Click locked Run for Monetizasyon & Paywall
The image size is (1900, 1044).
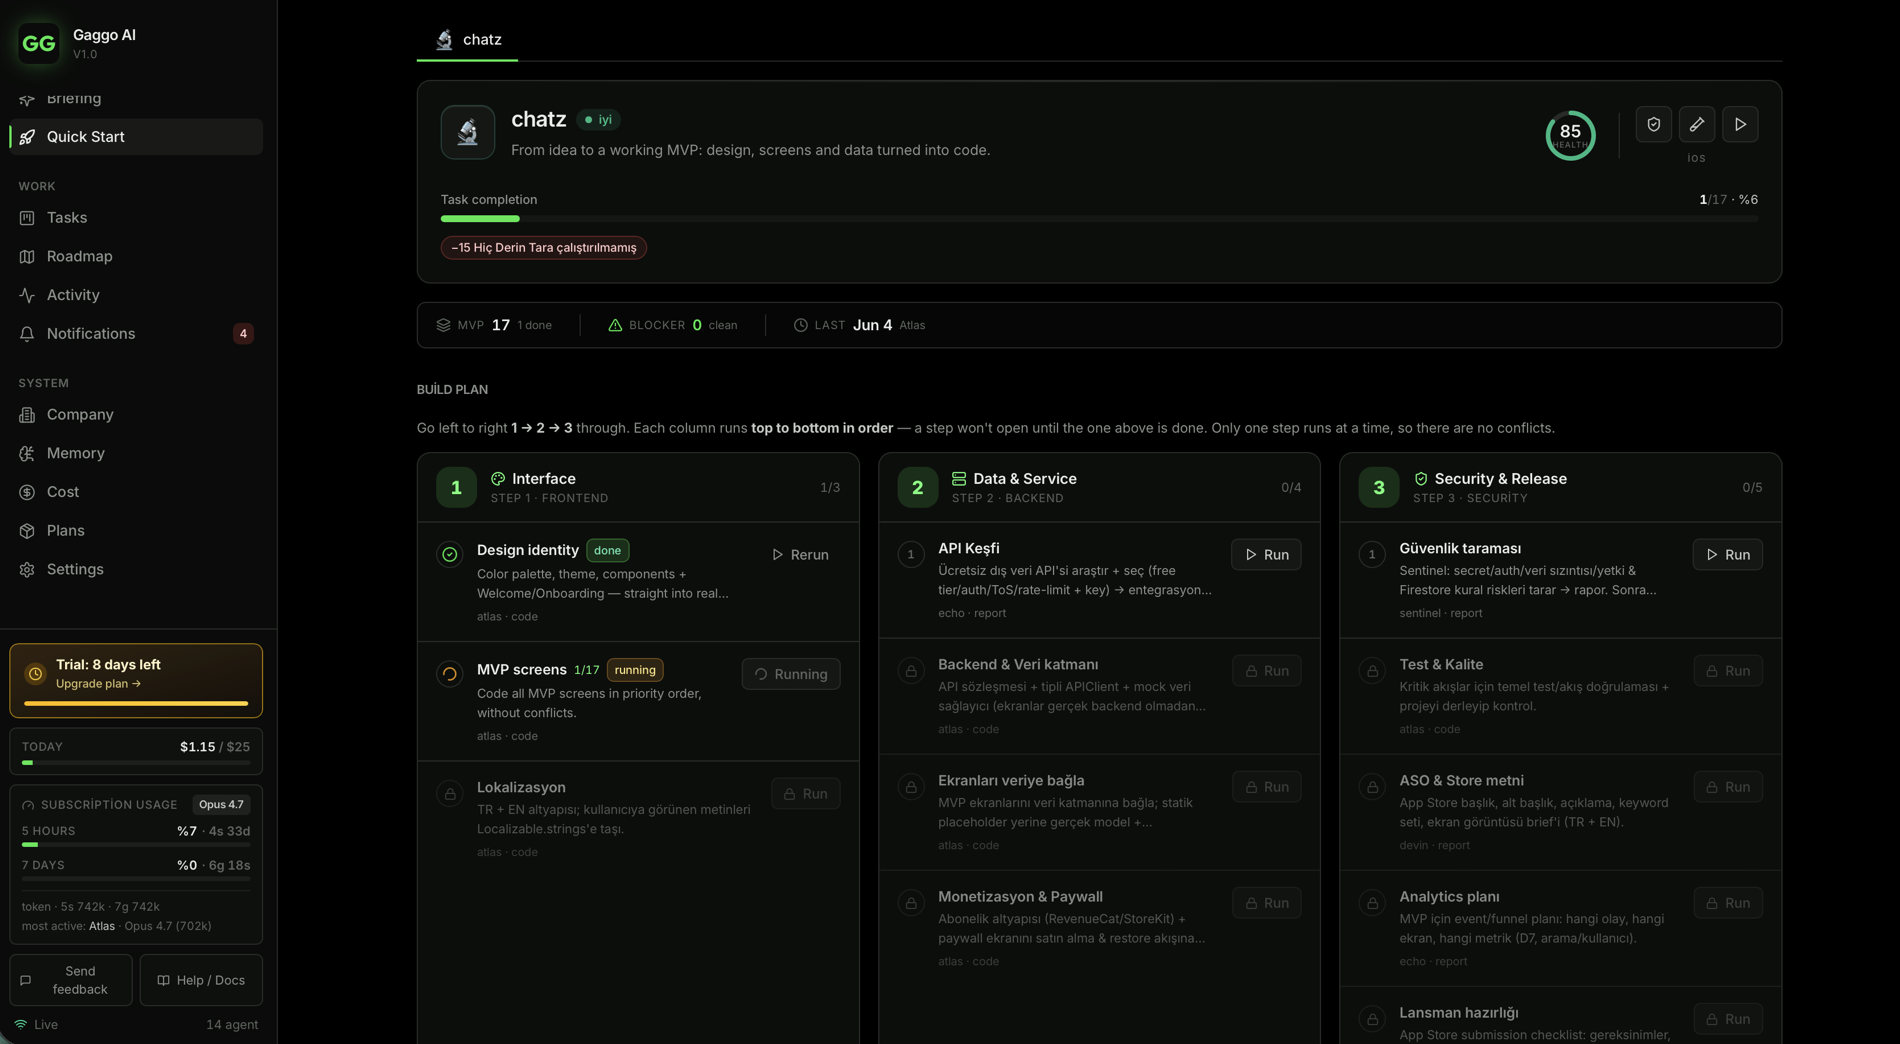click(x=1267, y=903)
